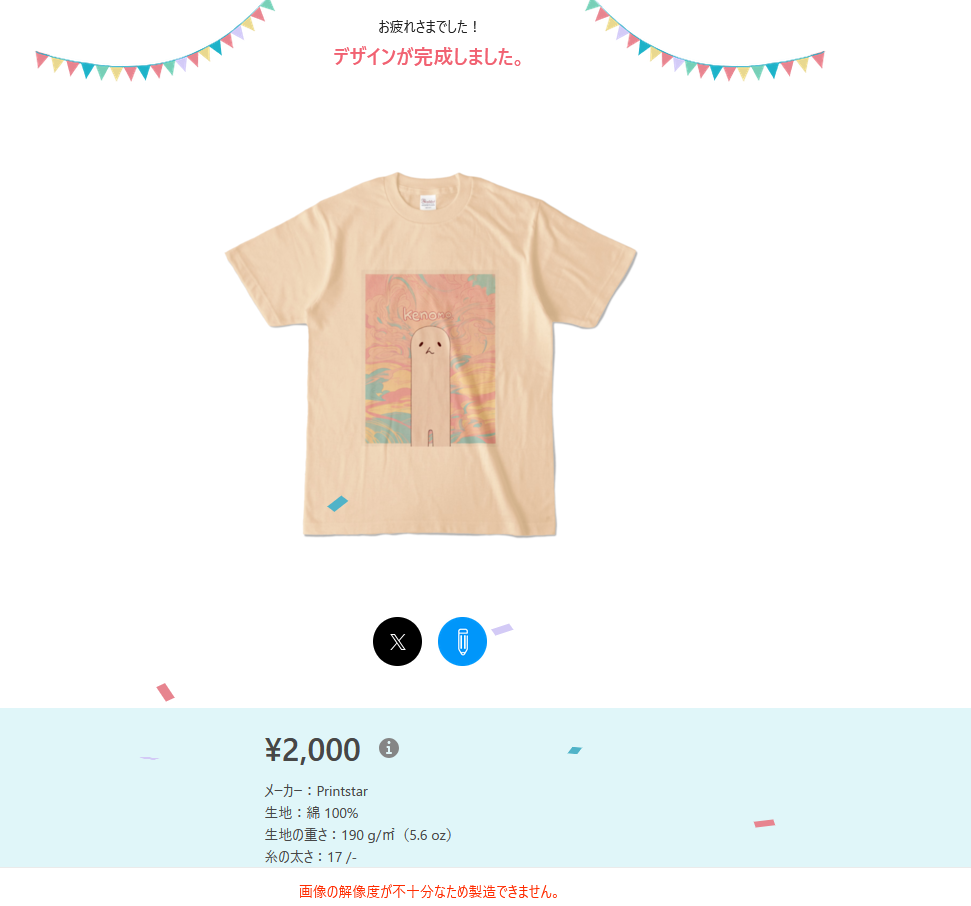Click the collar tag on the T-shirt
The image size is (971, 906).
(x=428, y=202)
